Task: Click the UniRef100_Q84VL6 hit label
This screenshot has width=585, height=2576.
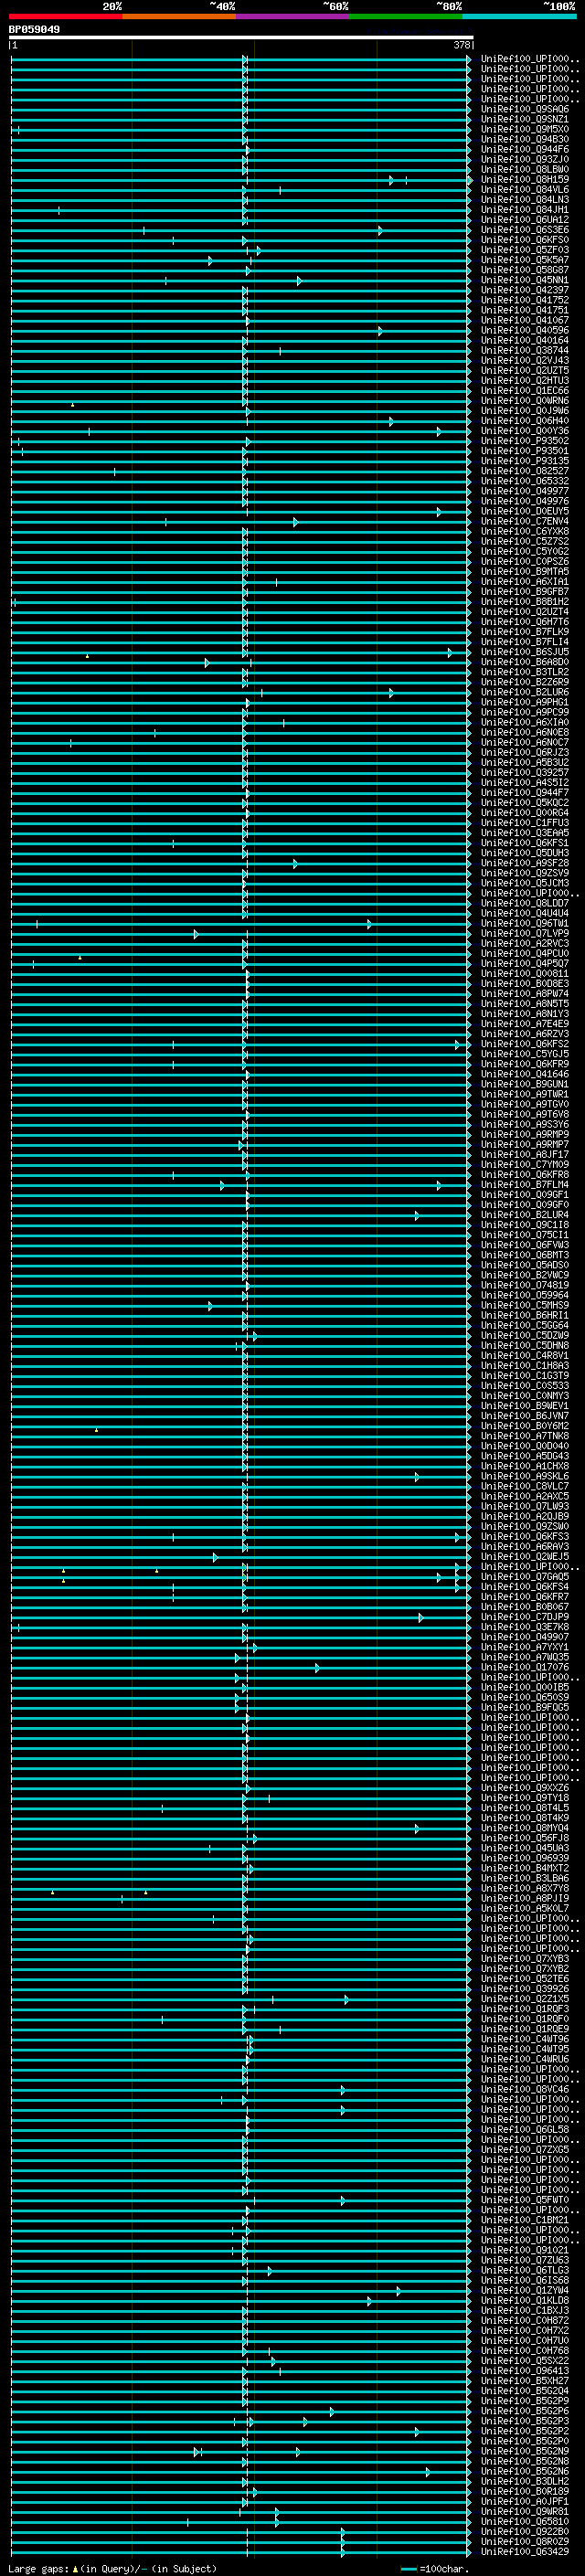Action: [524, 189]
